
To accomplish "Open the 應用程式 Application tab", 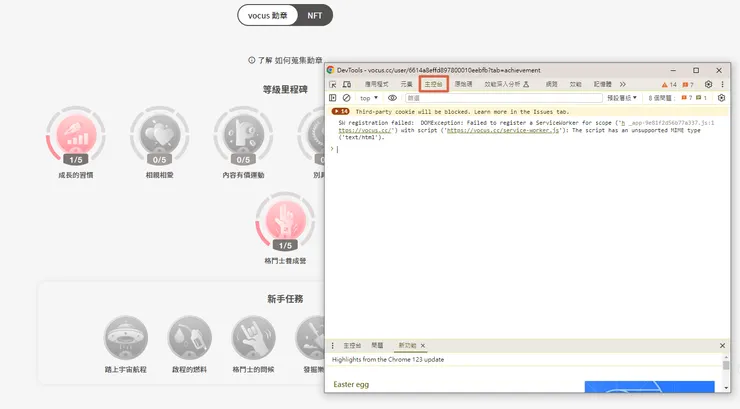I will tap(376, 84).
